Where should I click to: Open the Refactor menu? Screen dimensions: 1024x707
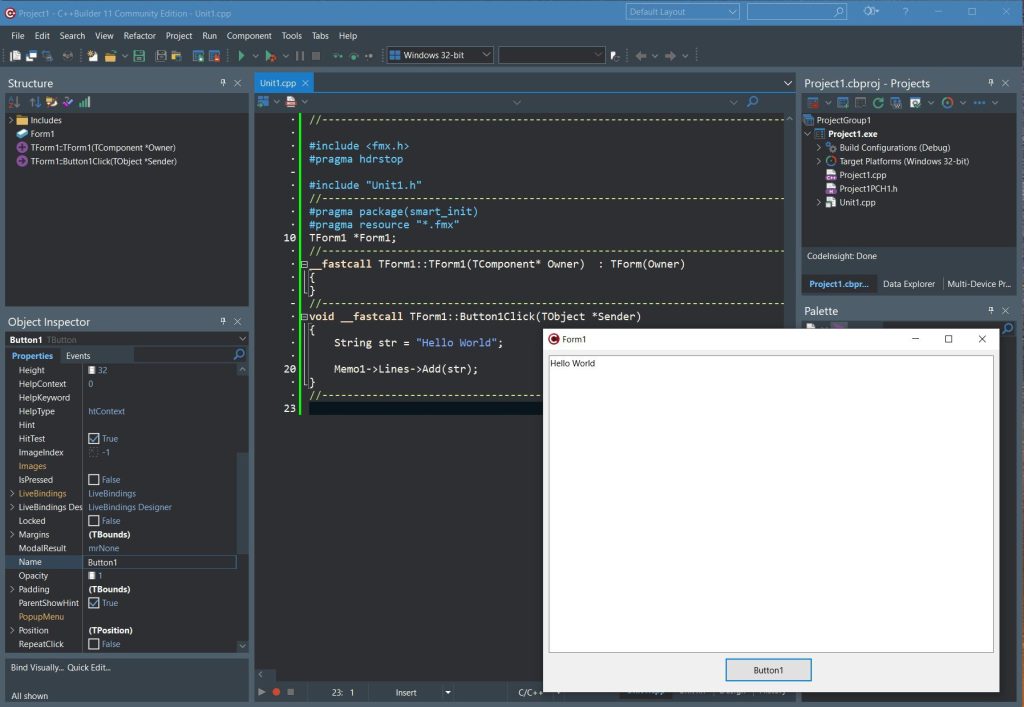140,36
